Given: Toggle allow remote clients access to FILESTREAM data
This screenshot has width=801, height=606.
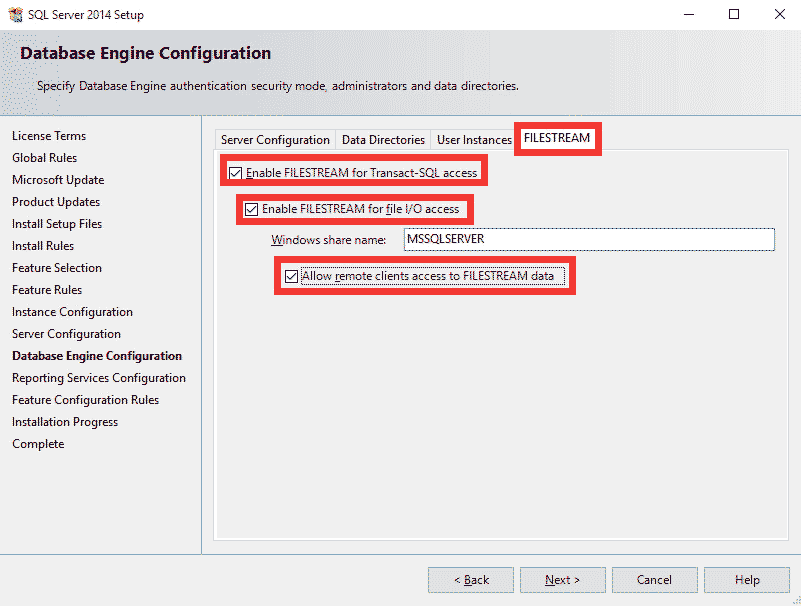Looking at the screenshot, I should [x=288, y=276].
